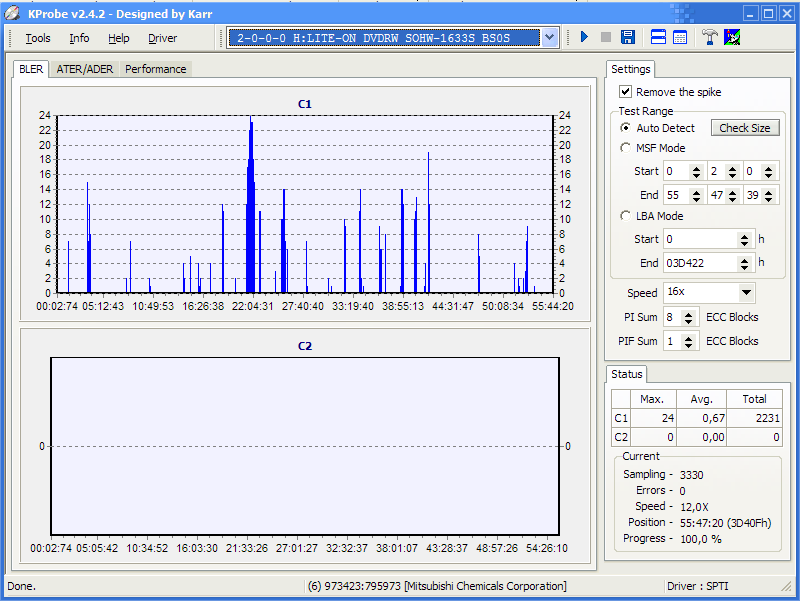Open the Info menu
Screen dimensions: 800x601
pos(79,38)
